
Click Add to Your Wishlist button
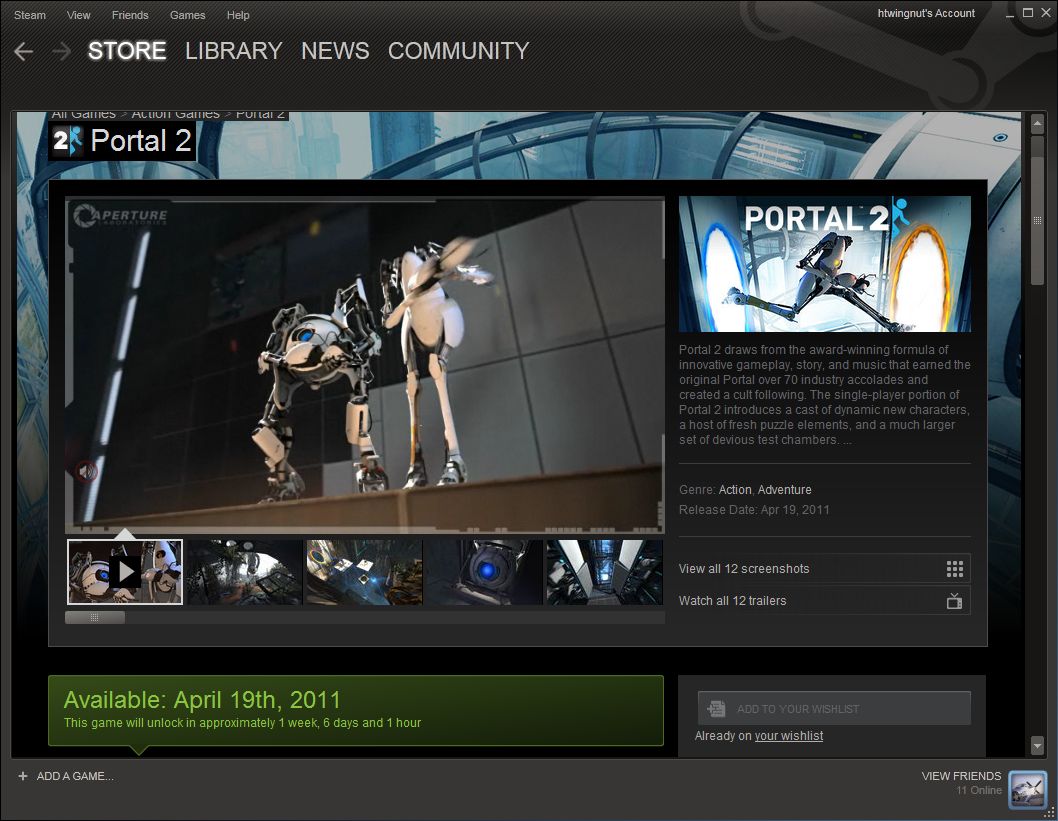tap(834, 708)
